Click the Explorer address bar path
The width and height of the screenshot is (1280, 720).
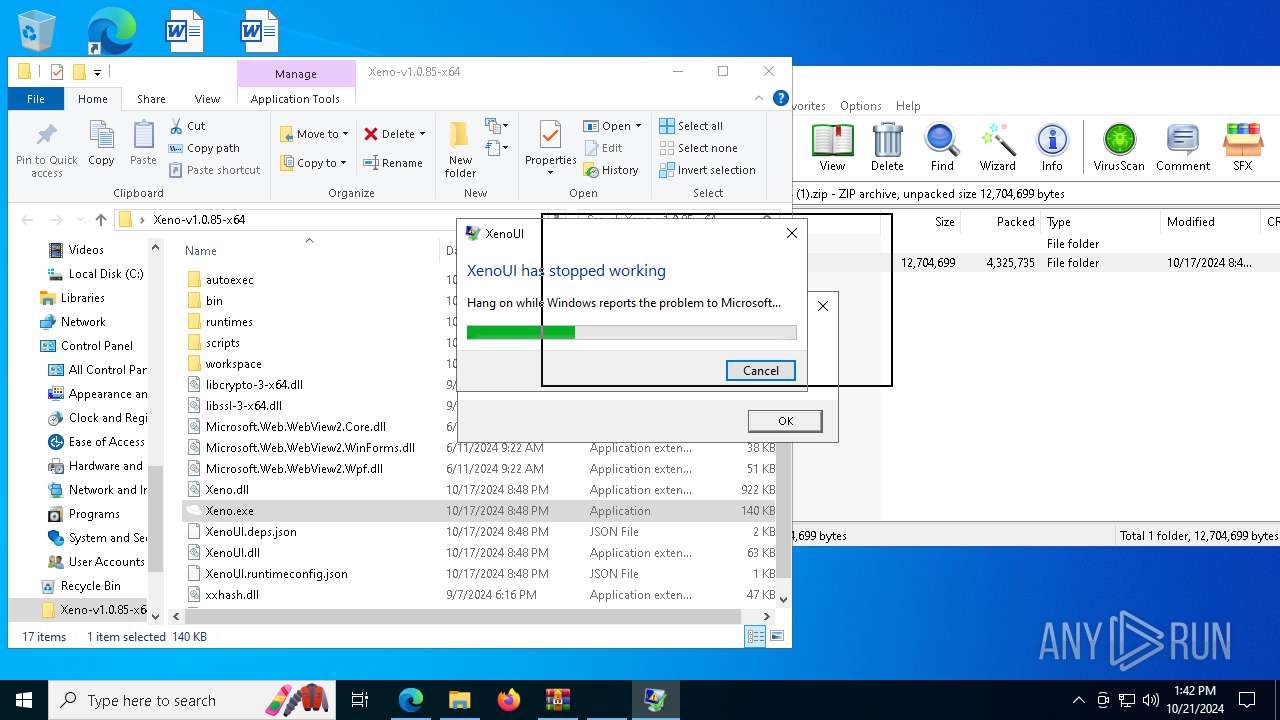point(199,220)
